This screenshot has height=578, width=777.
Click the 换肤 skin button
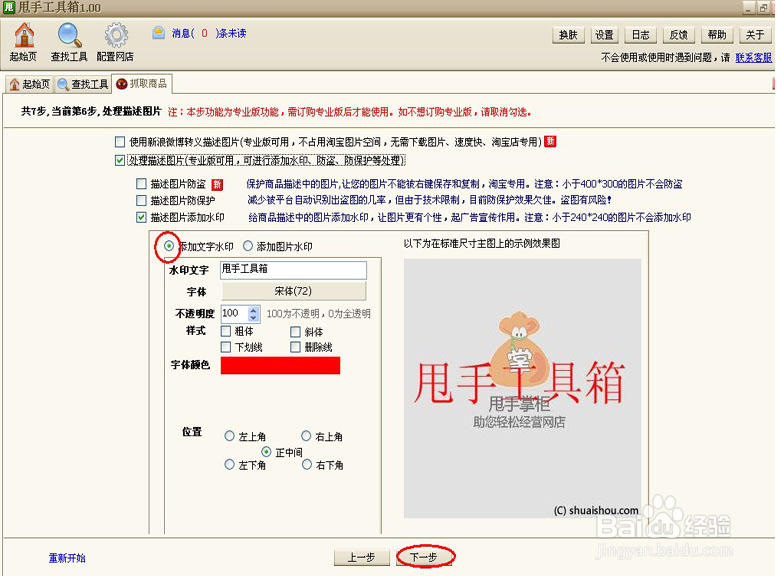(568, 35)
